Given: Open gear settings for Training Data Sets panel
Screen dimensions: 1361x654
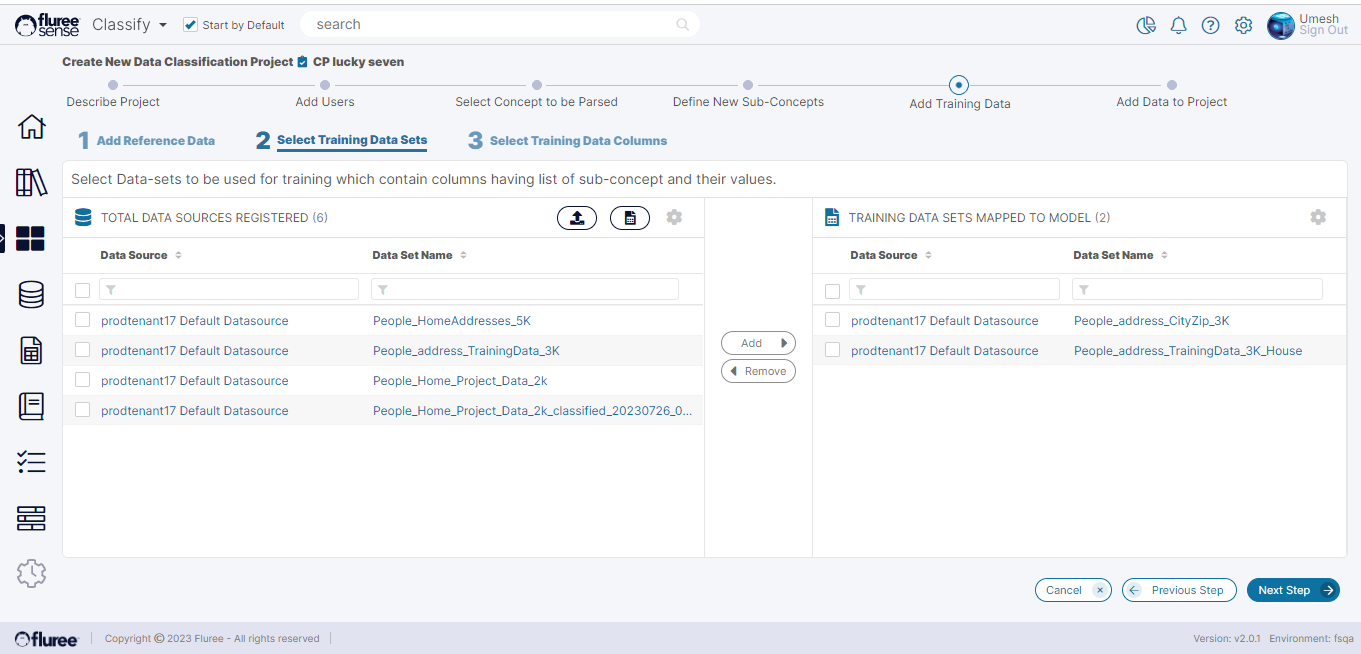Looking at the screenshot, I should (x=1318, y=217).
